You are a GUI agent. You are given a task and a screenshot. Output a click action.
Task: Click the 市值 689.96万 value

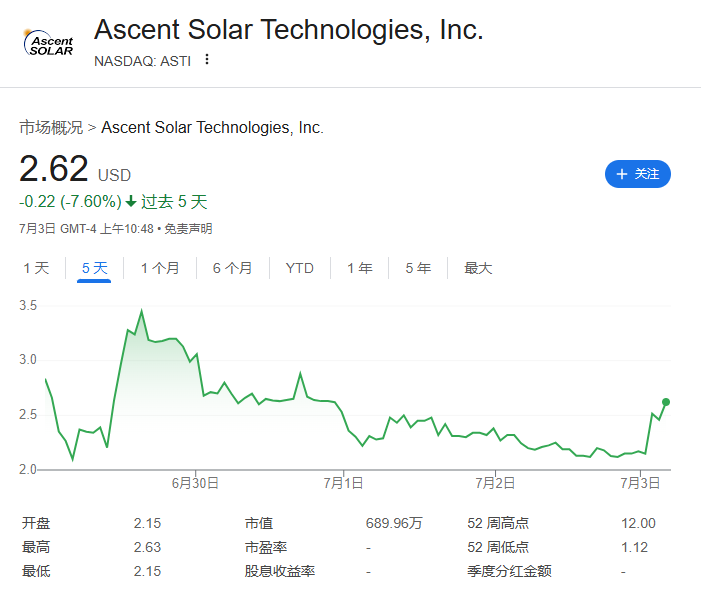click(394, 523)
